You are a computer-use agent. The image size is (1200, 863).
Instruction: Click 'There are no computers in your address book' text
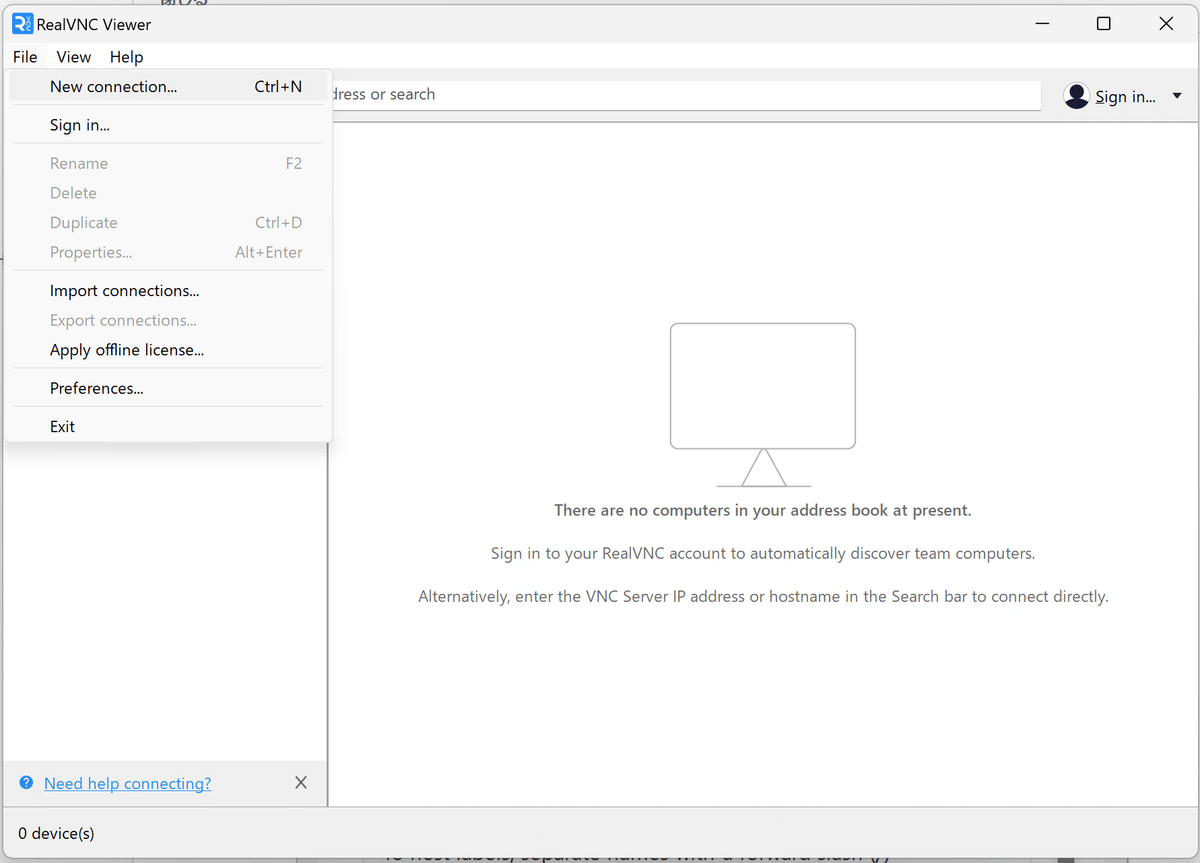pyautogui.click(x=763, y=510)
